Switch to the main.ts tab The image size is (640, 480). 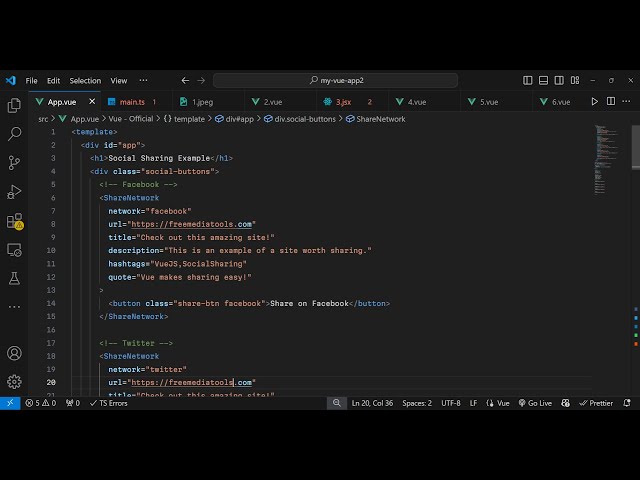(132, 101)
